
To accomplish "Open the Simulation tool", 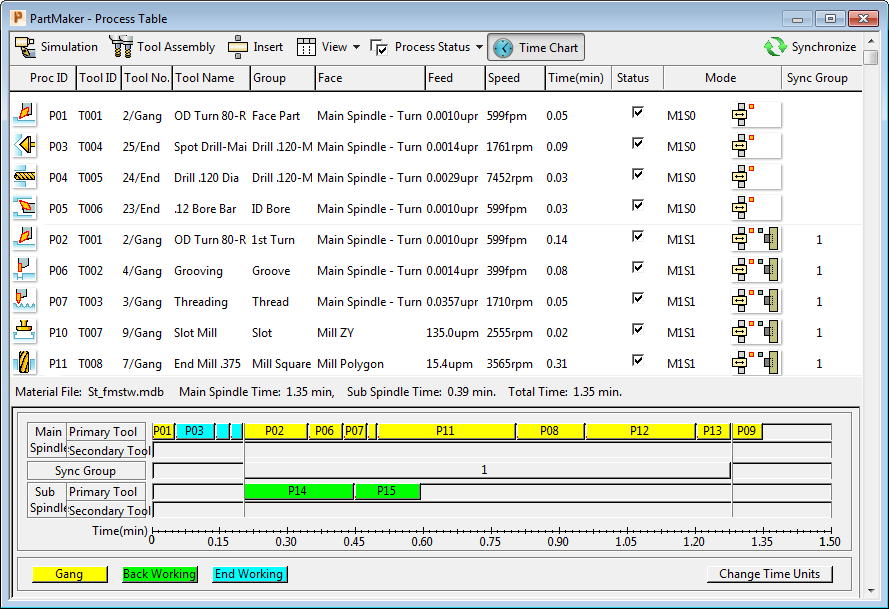I will click(56, 47).
